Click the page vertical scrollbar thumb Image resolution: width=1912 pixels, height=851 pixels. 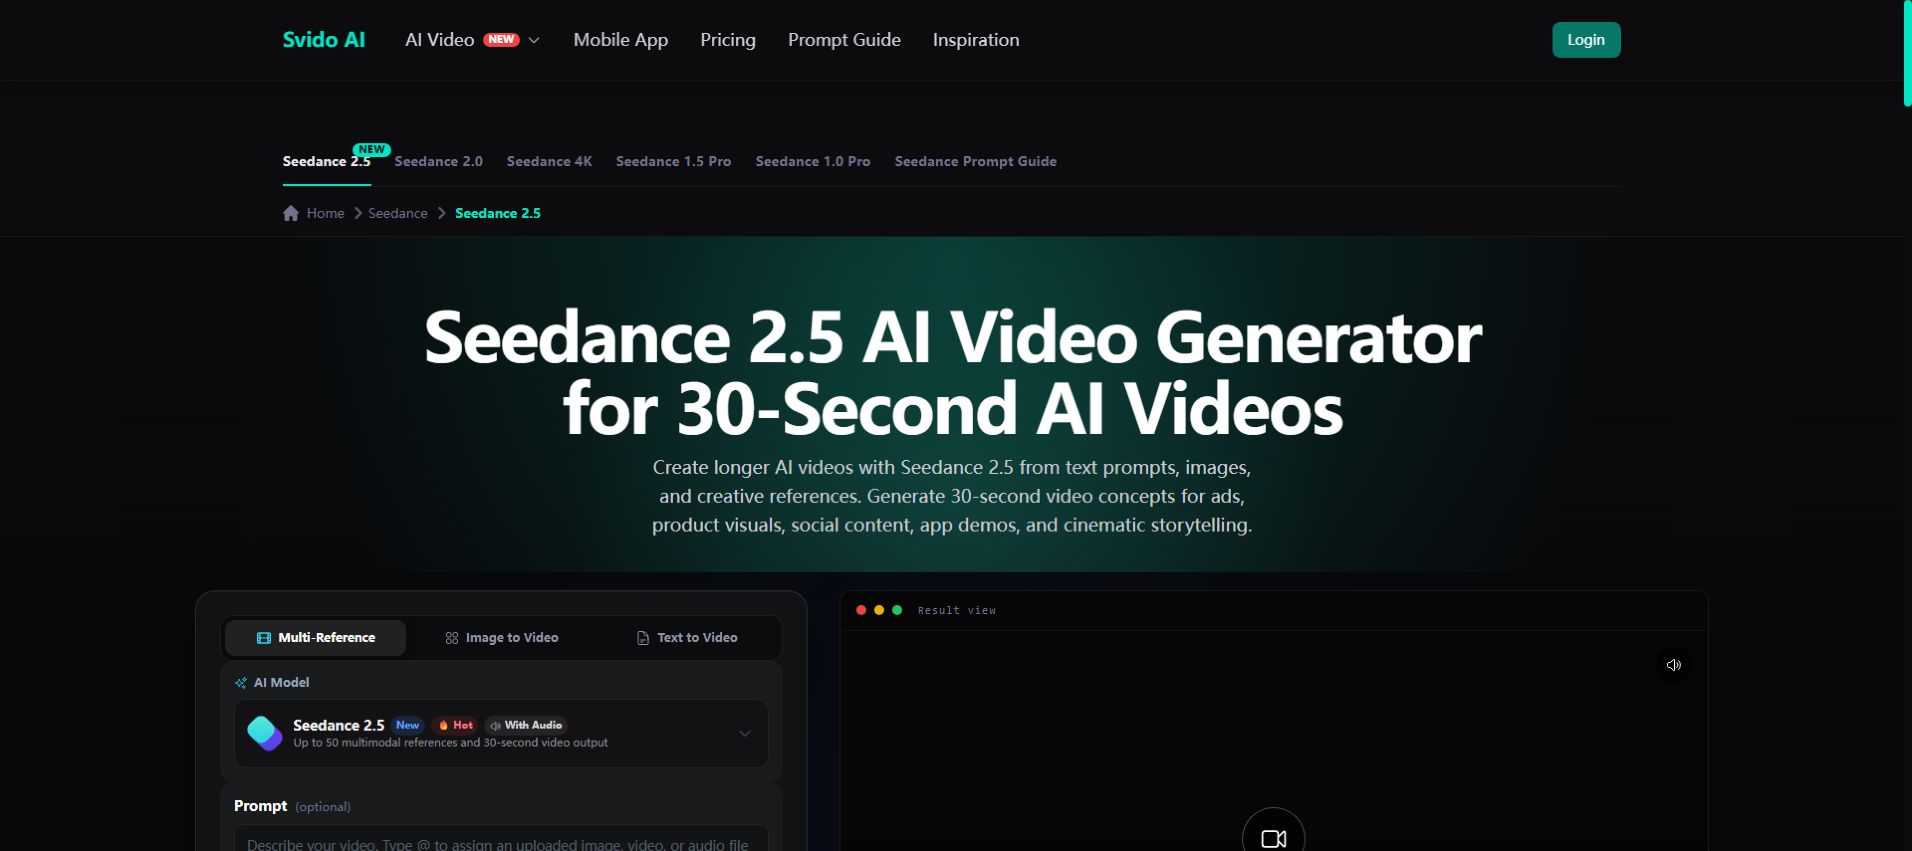pos(1907,52)
